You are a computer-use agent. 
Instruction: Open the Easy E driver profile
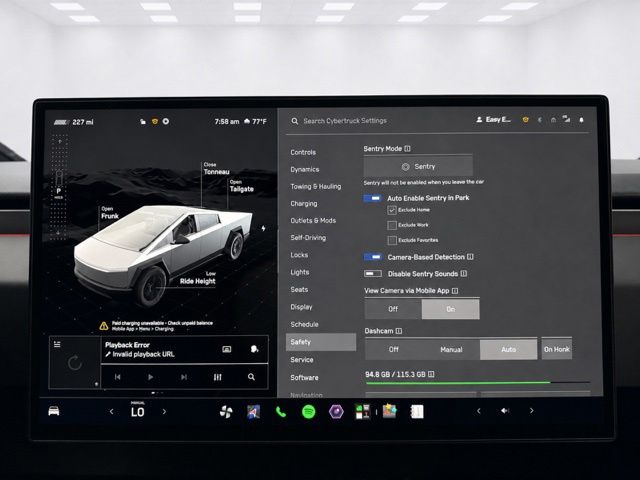click(x=493, y=120)
